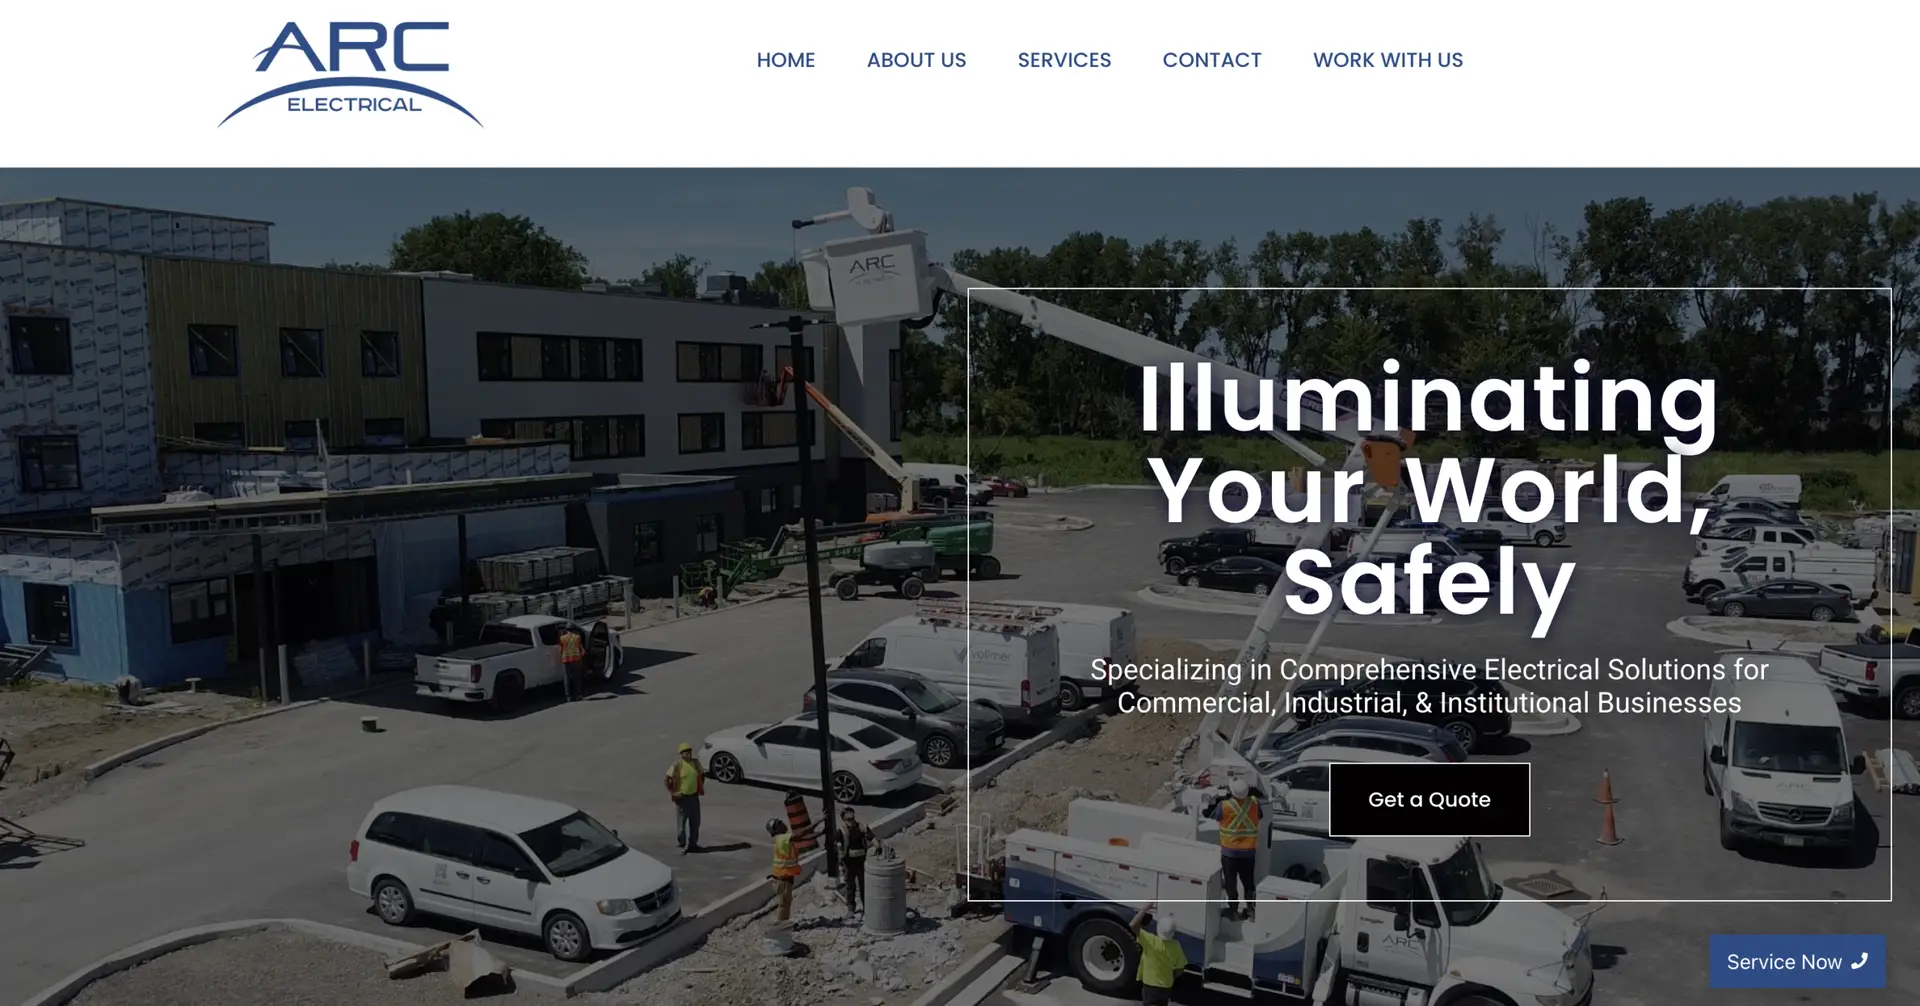Click the ARC Electrical logo
The image size is (1920, 1006).
351,75
